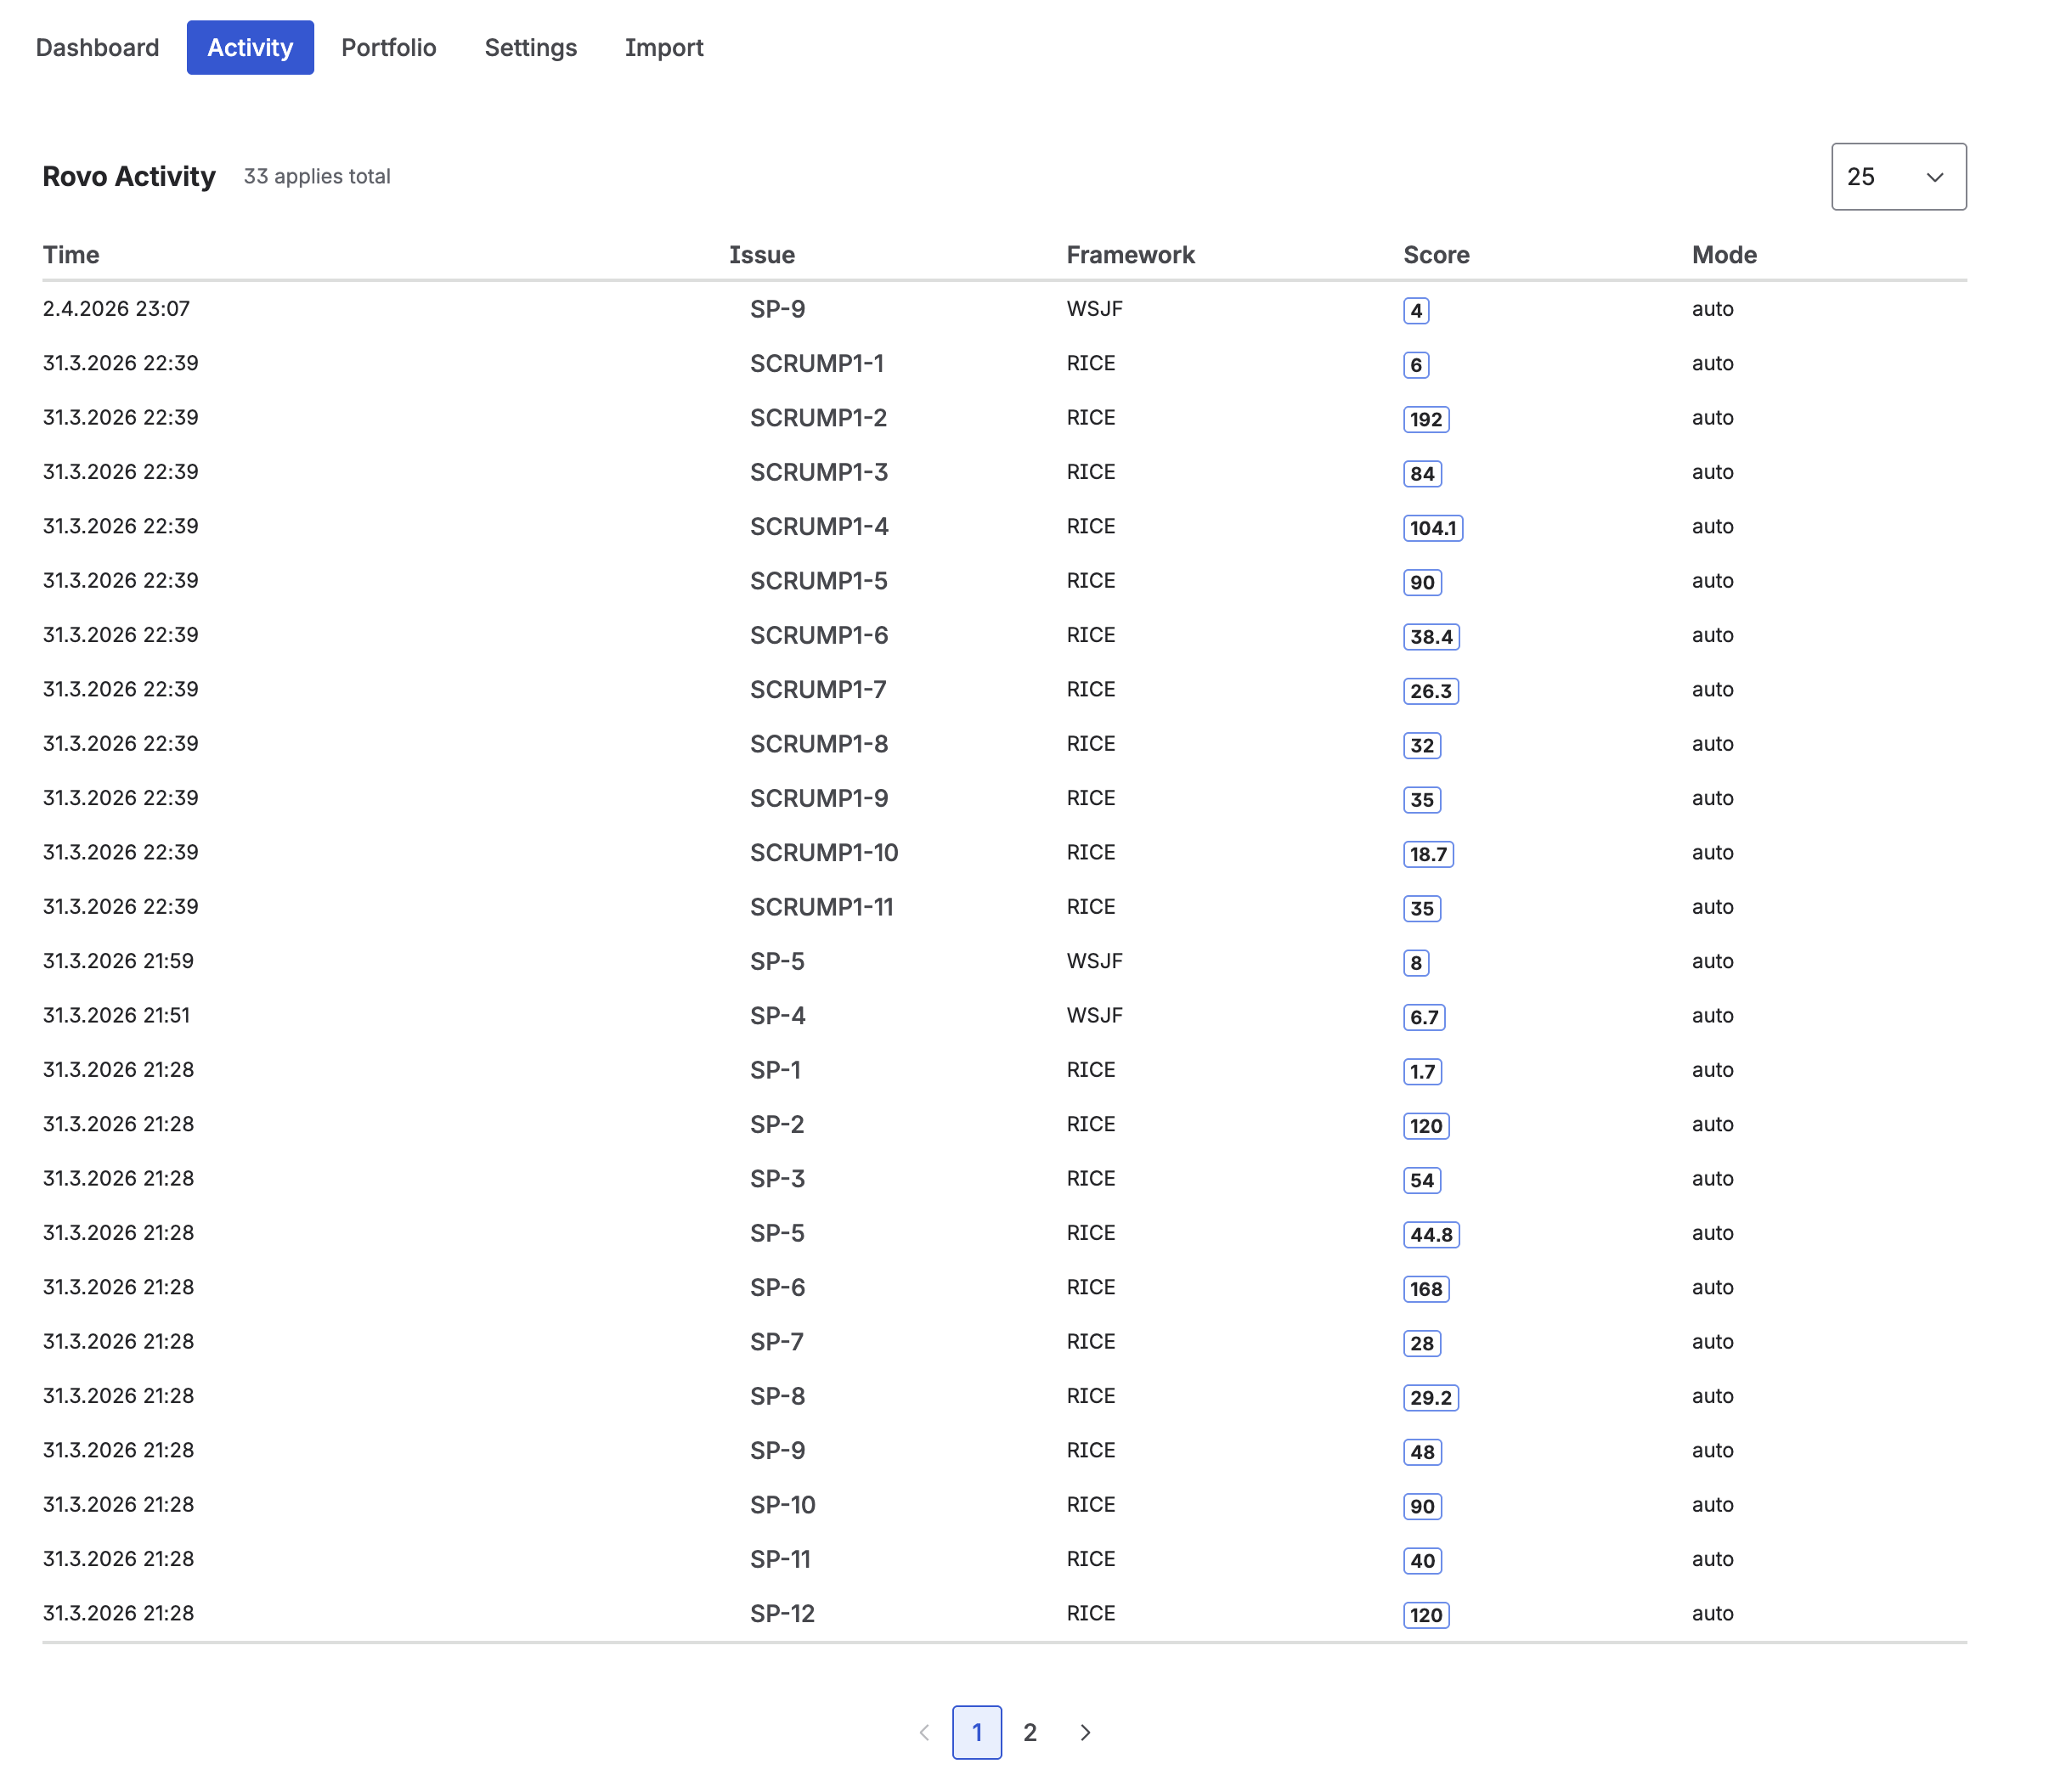Select the SP-9 WSJF activity row
This screenshot has width=2049, height=1792.
pyautogui.click(x=780, y=309)
